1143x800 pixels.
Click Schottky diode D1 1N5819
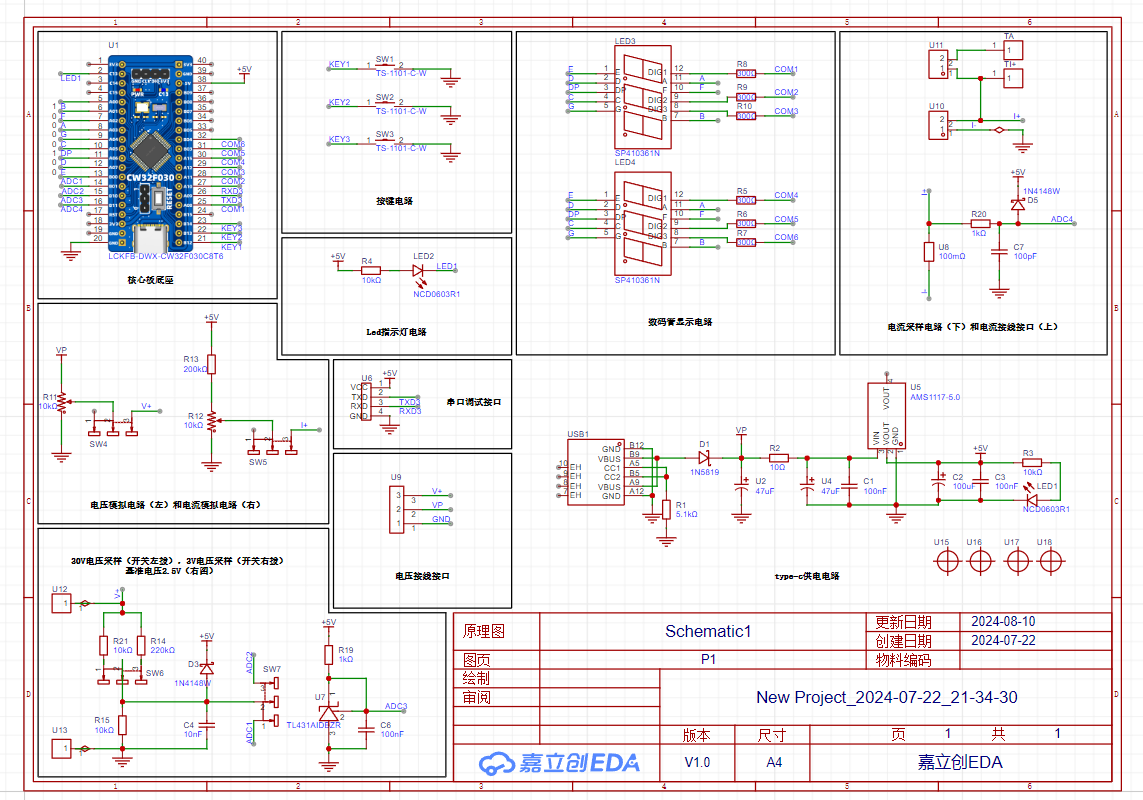tap(704, 458)
